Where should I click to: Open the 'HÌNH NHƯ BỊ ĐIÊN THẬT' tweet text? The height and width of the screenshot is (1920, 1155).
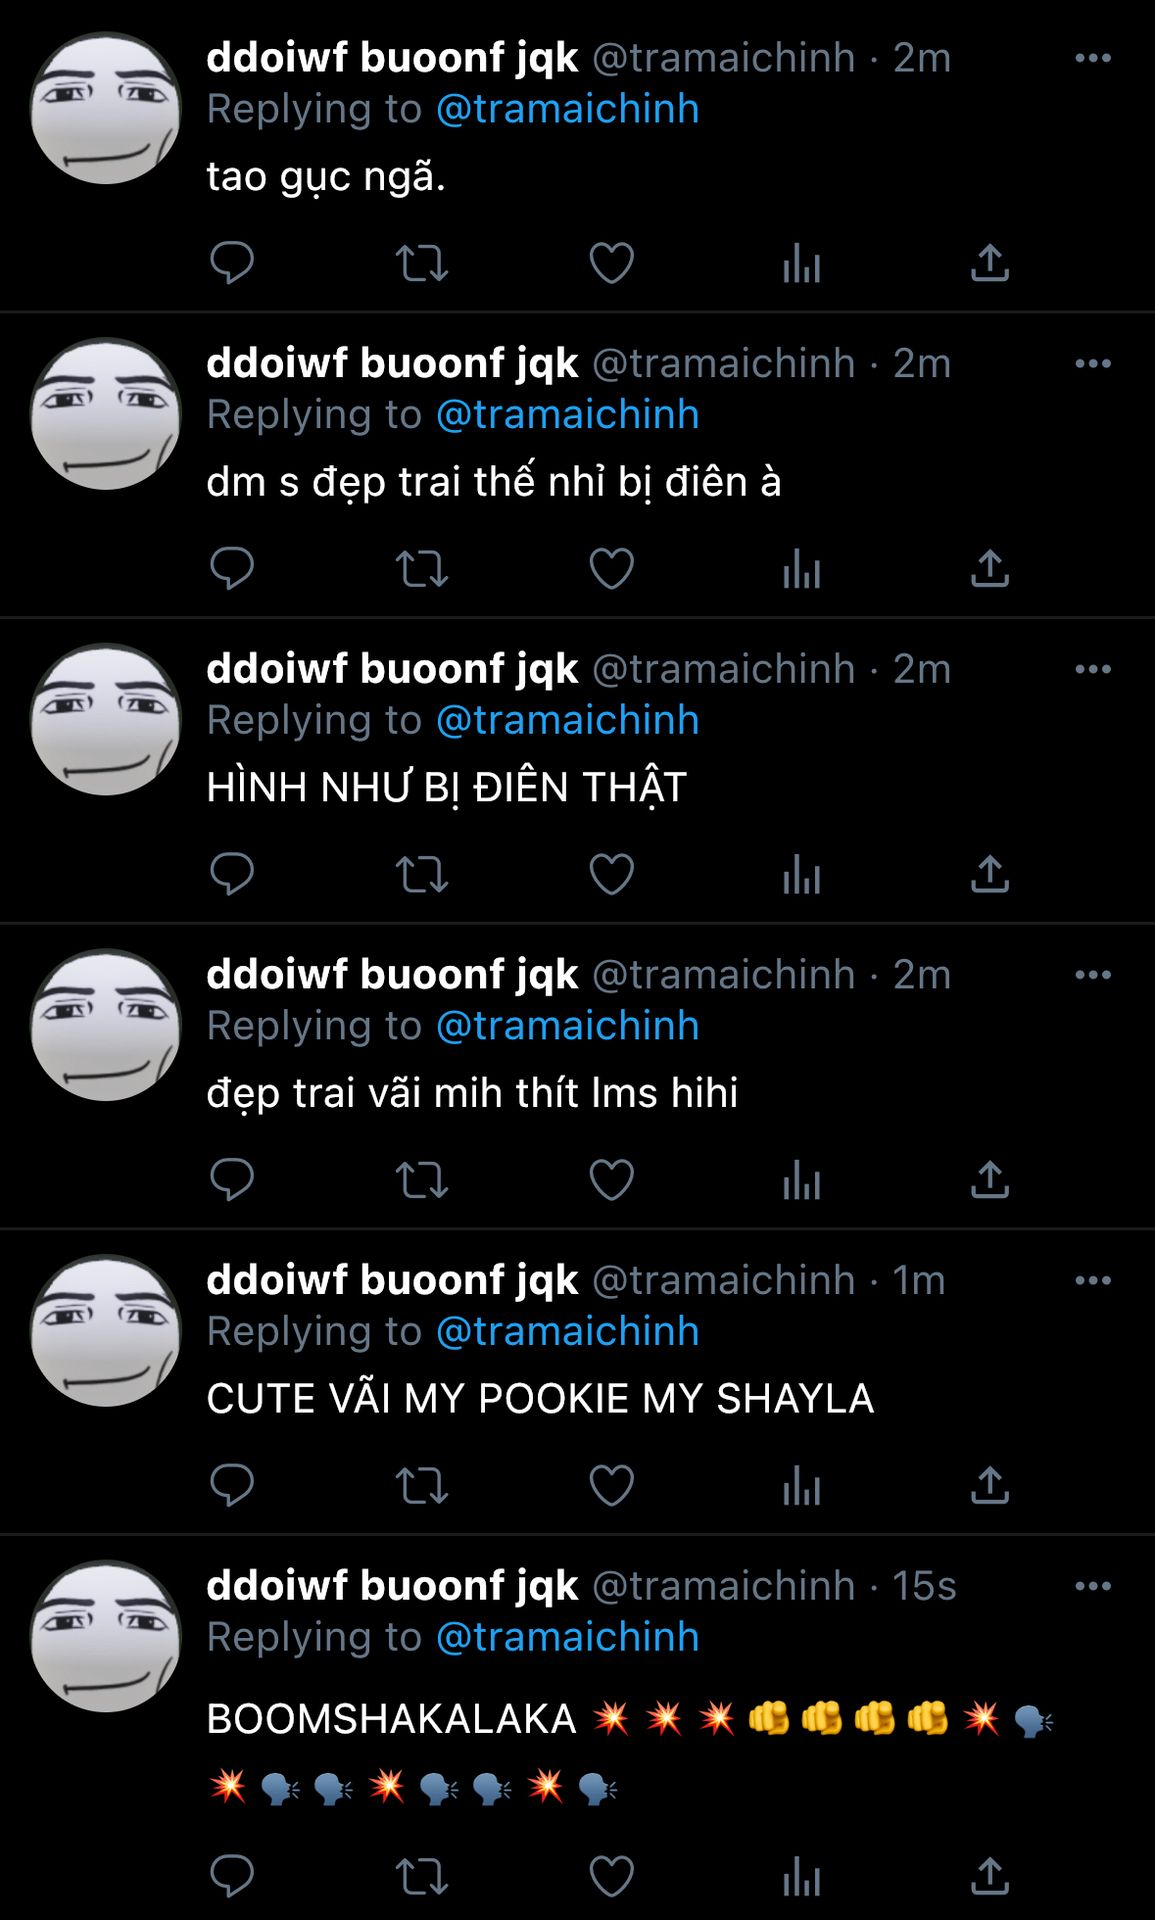tap(446, 787)
